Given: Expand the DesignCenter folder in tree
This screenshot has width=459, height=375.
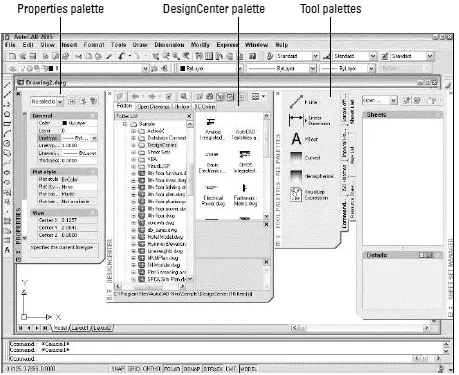Looking at the screenshot, I should [133, 145].
